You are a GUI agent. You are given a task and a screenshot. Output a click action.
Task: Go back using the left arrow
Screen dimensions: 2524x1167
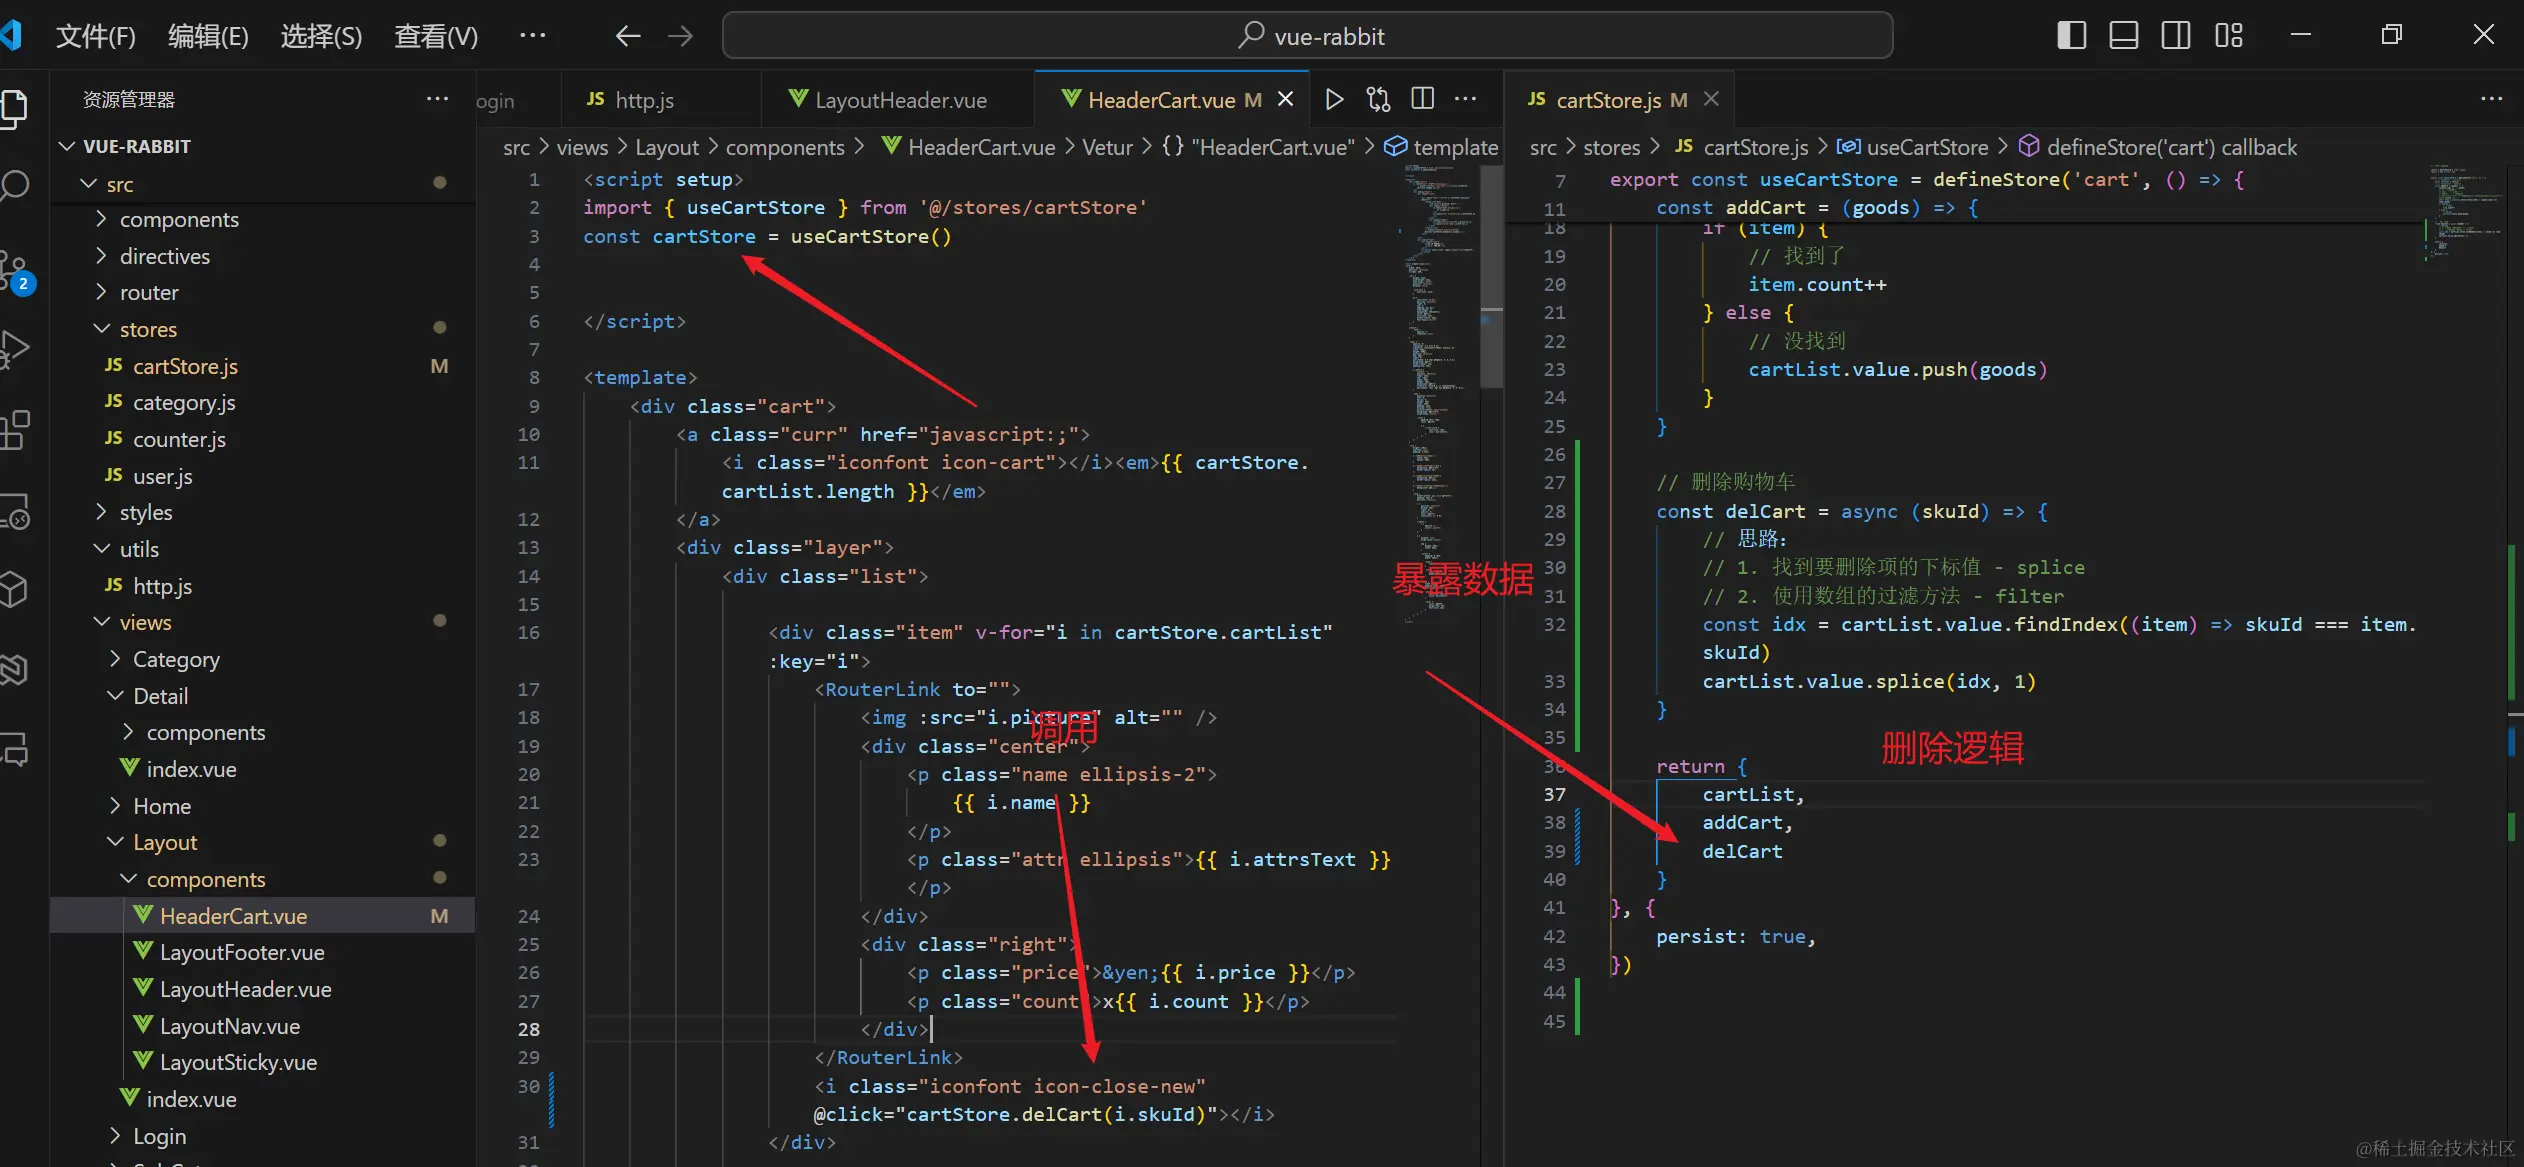pyautogui.click(x=628, y=36)
